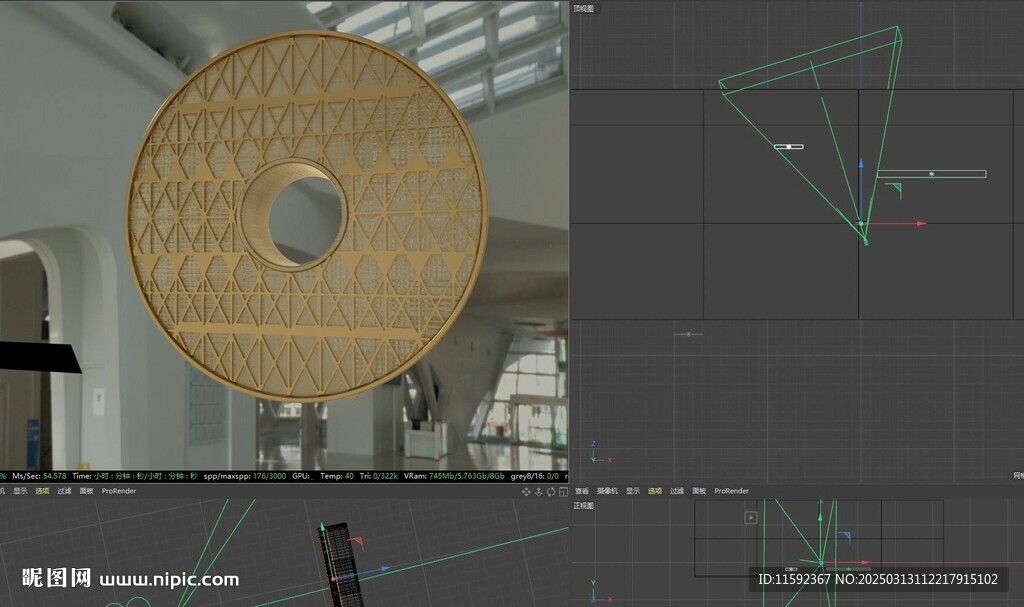
Task: Select the red X-axis arrow in top view
Action: coord(921,223)
